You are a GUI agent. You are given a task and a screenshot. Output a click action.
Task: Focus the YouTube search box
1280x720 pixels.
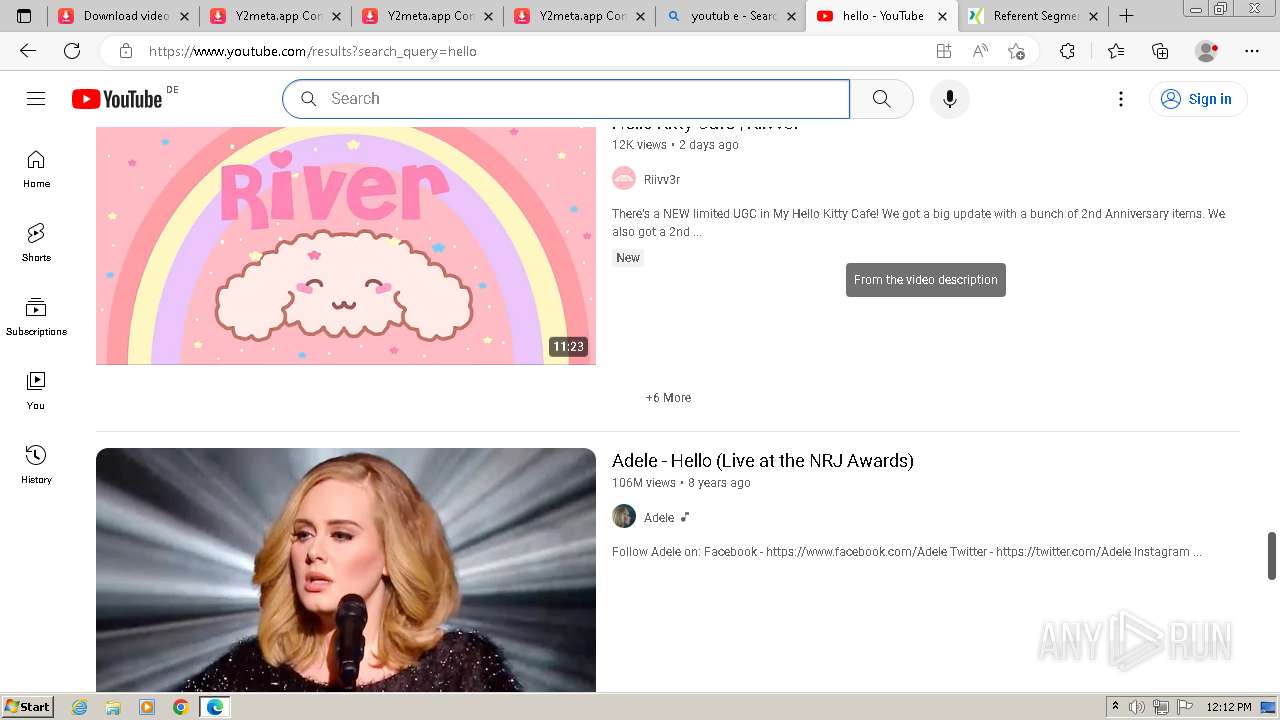click(x=566, y=98)
